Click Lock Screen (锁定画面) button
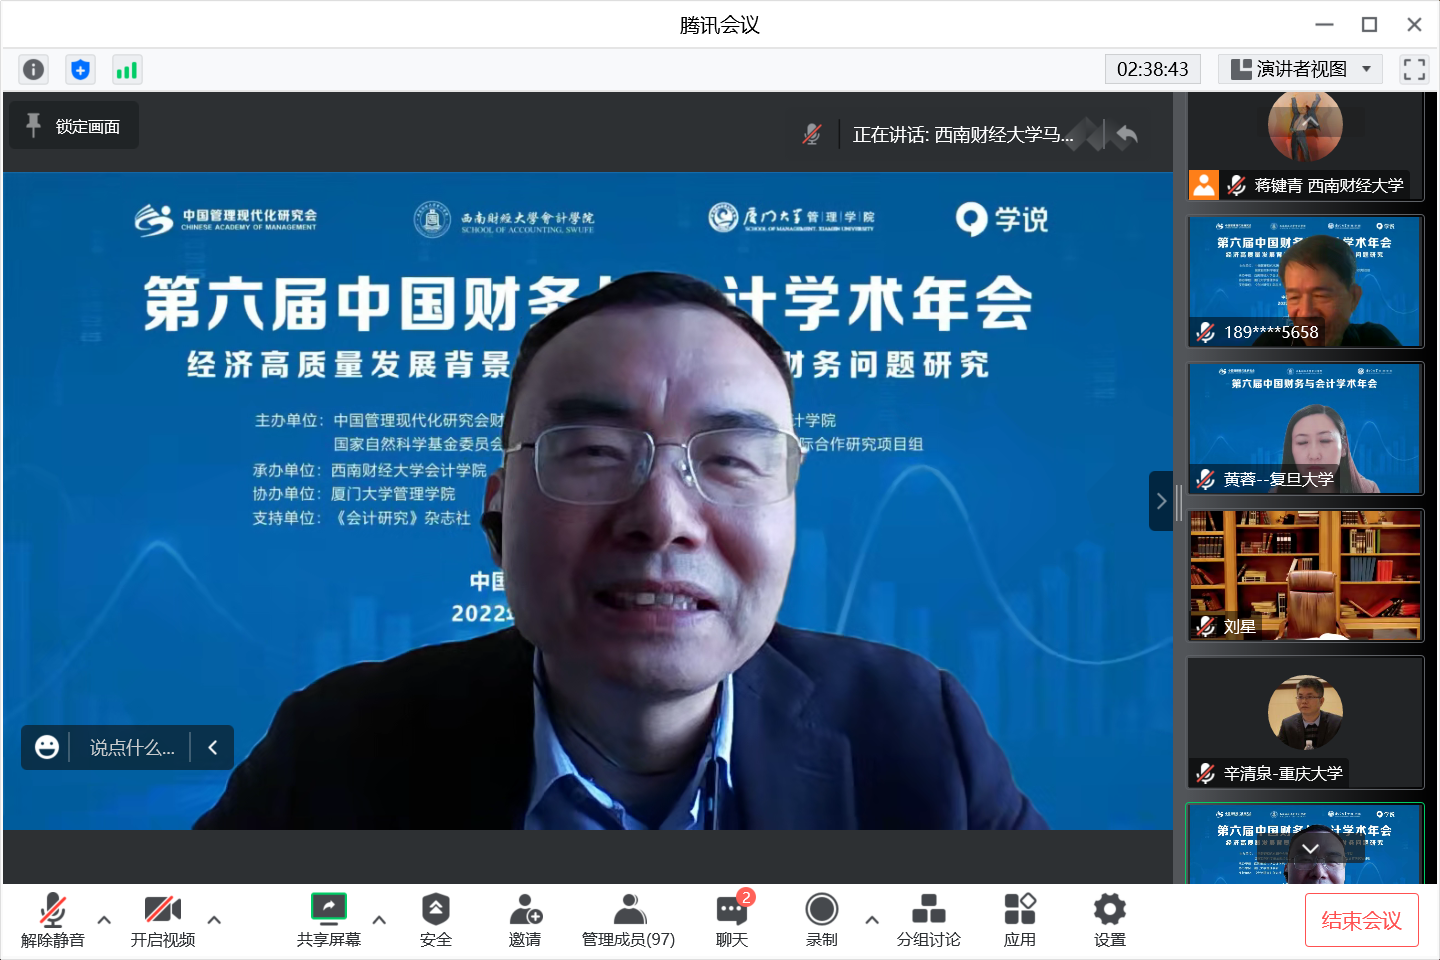 pos(75,126)
